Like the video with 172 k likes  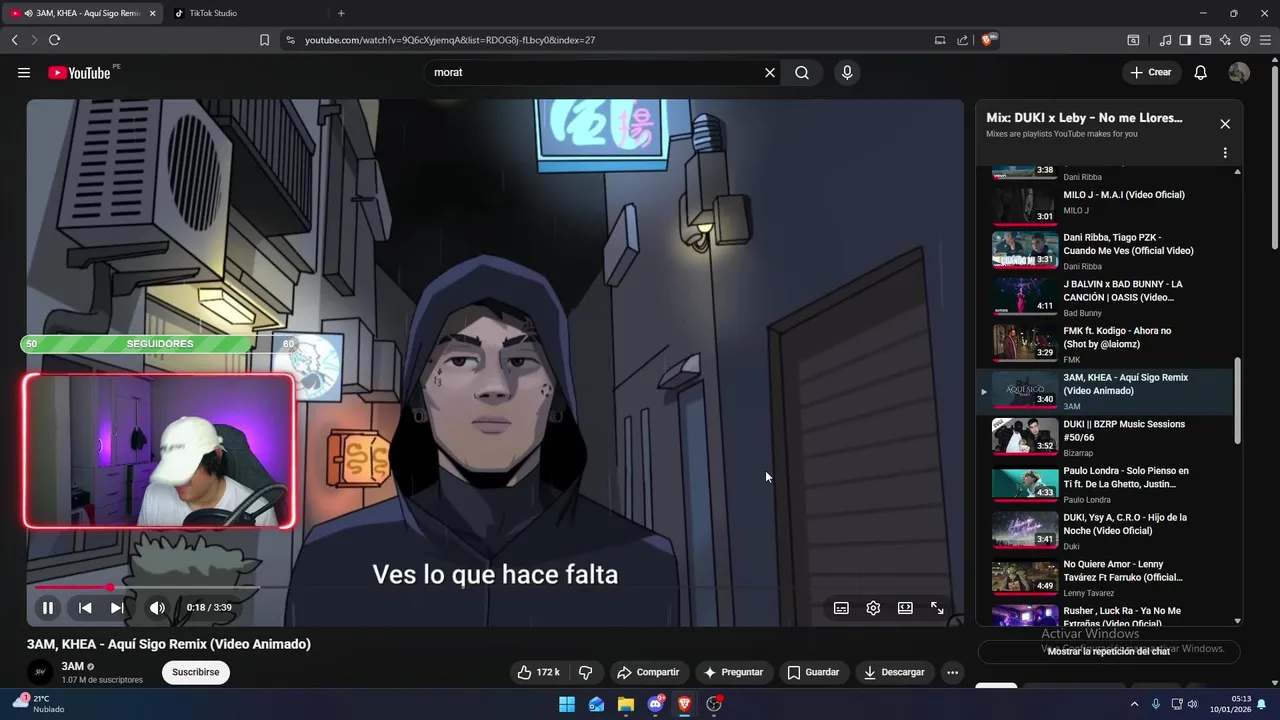click(x=538, y=673)
